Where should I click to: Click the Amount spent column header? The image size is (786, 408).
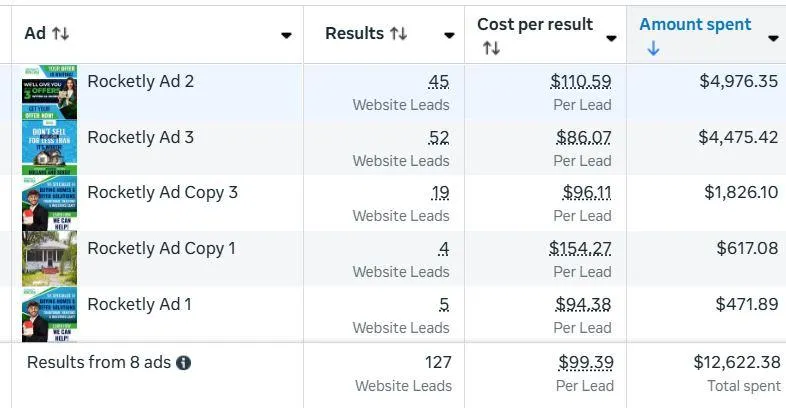coord(695,25)
